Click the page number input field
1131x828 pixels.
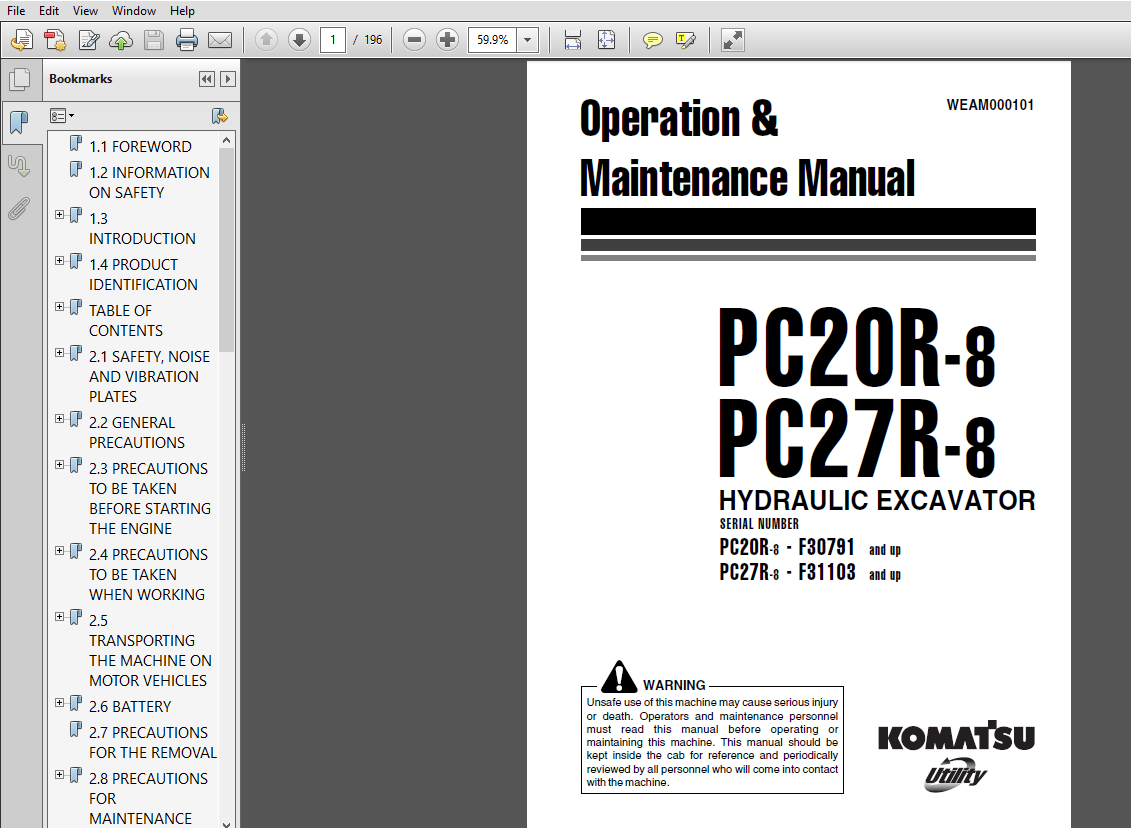click(333, 40)
